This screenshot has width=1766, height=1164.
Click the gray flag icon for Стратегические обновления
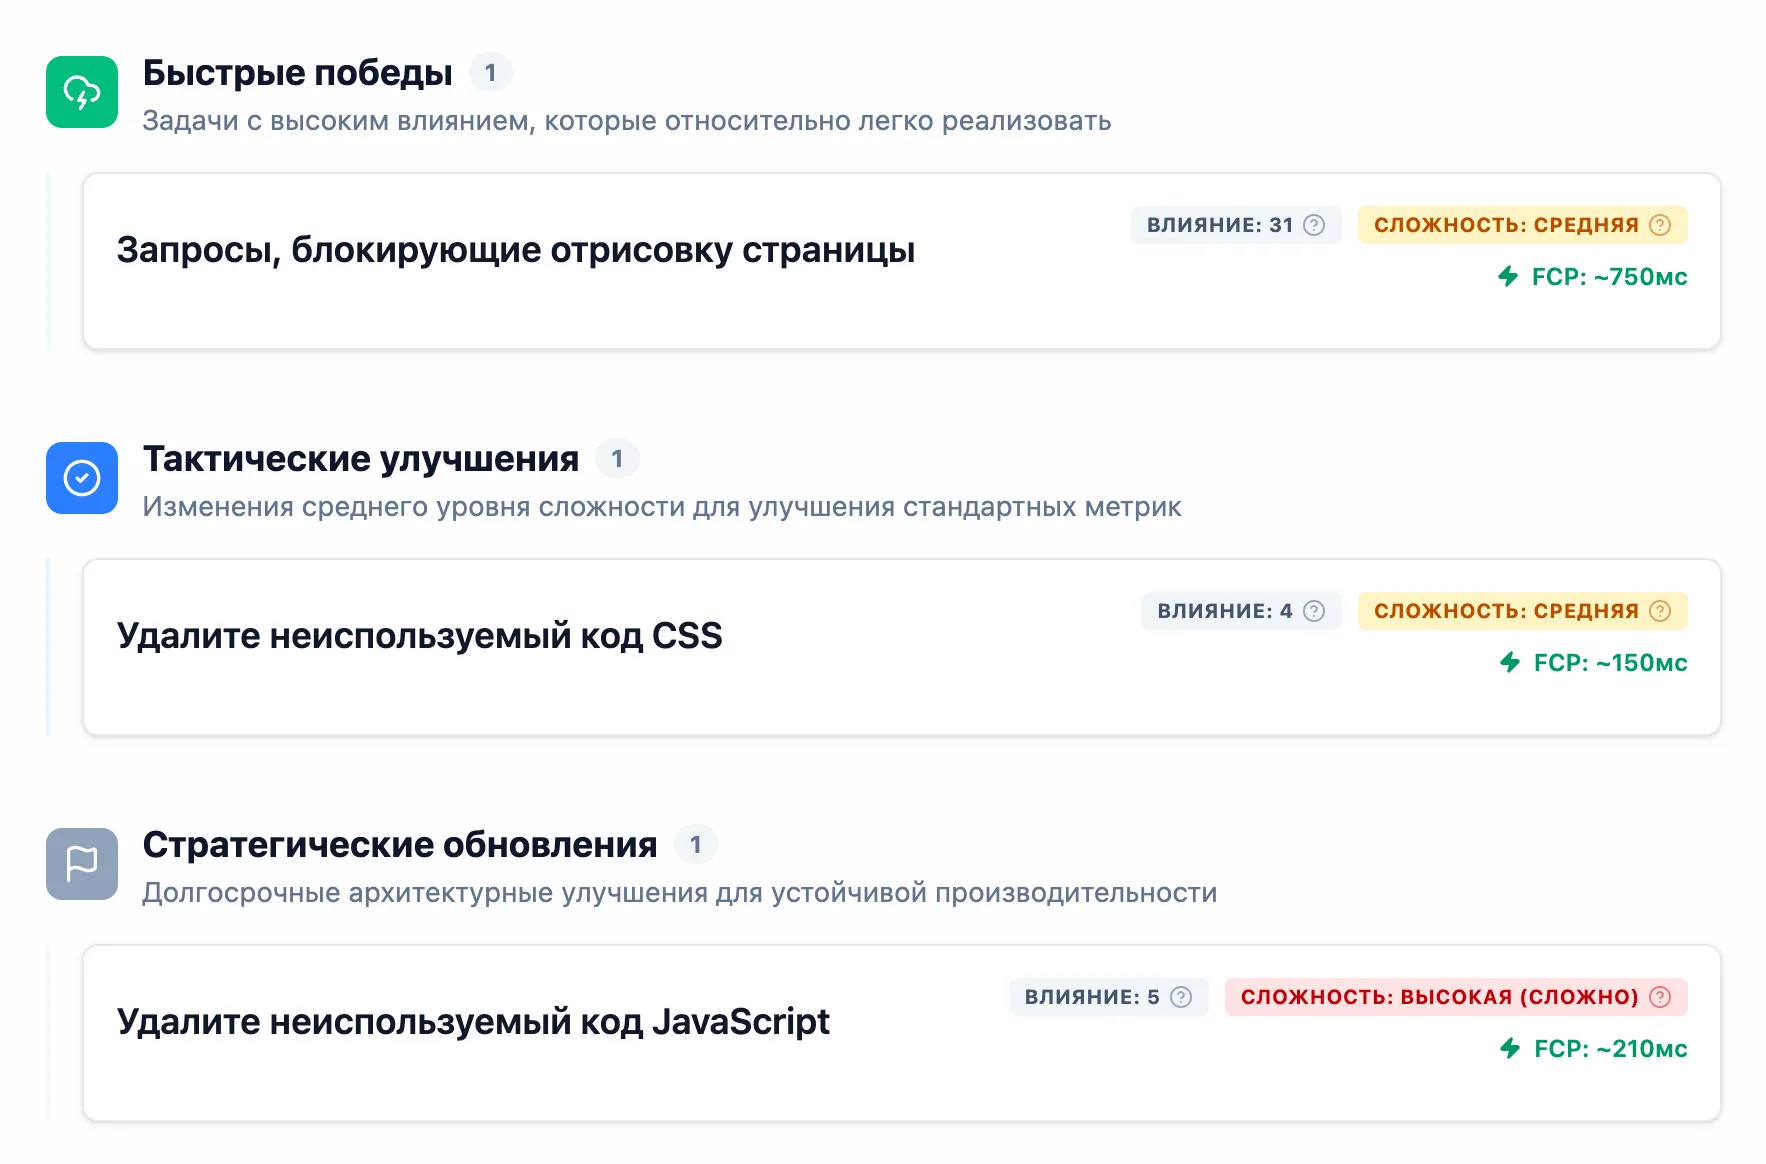[81, 863]
